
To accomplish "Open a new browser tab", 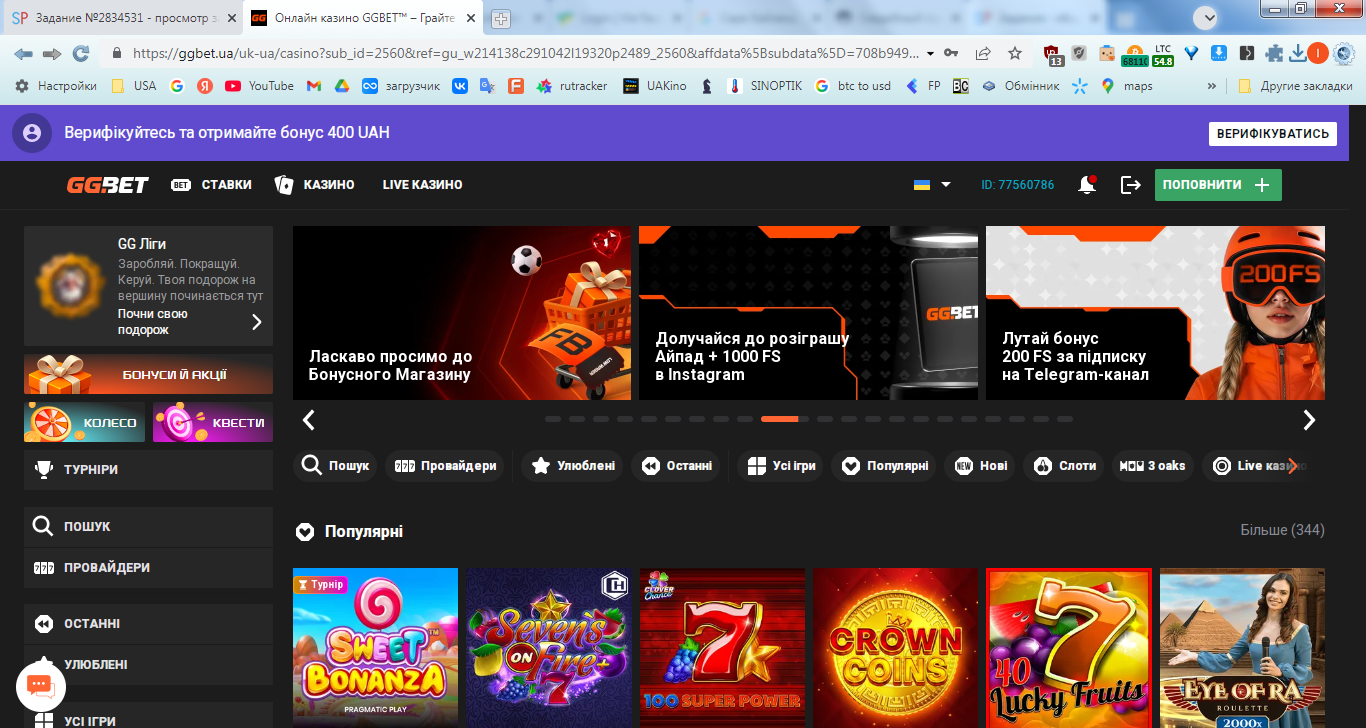I will click(x=500, y=18).
